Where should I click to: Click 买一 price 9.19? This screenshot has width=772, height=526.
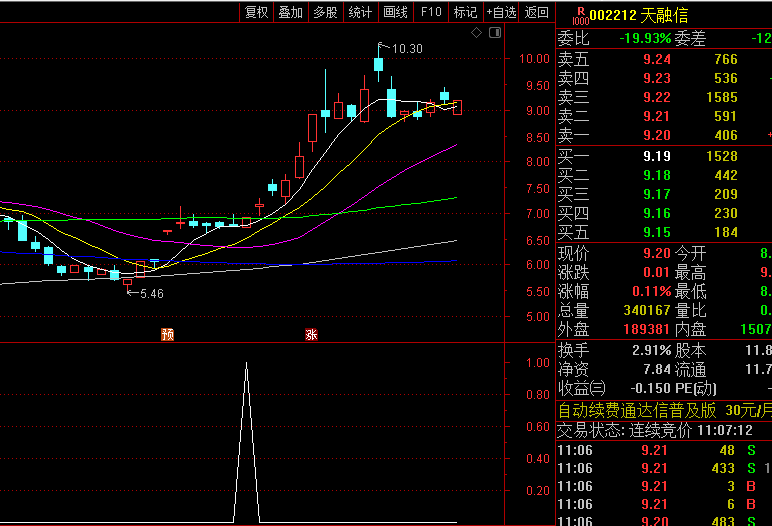(657, 157)
